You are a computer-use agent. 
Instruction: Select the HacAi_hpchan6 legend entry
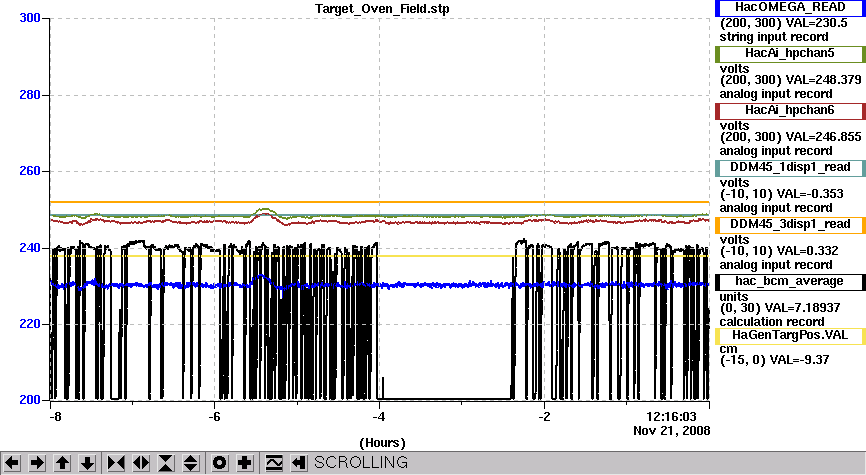(x=790, y=110)
